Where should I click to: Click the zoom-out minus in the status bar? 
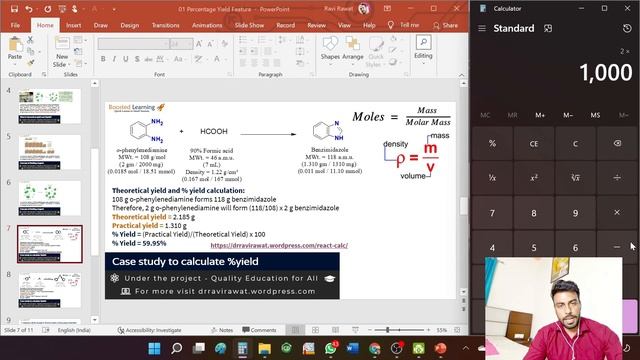[370, 330]
